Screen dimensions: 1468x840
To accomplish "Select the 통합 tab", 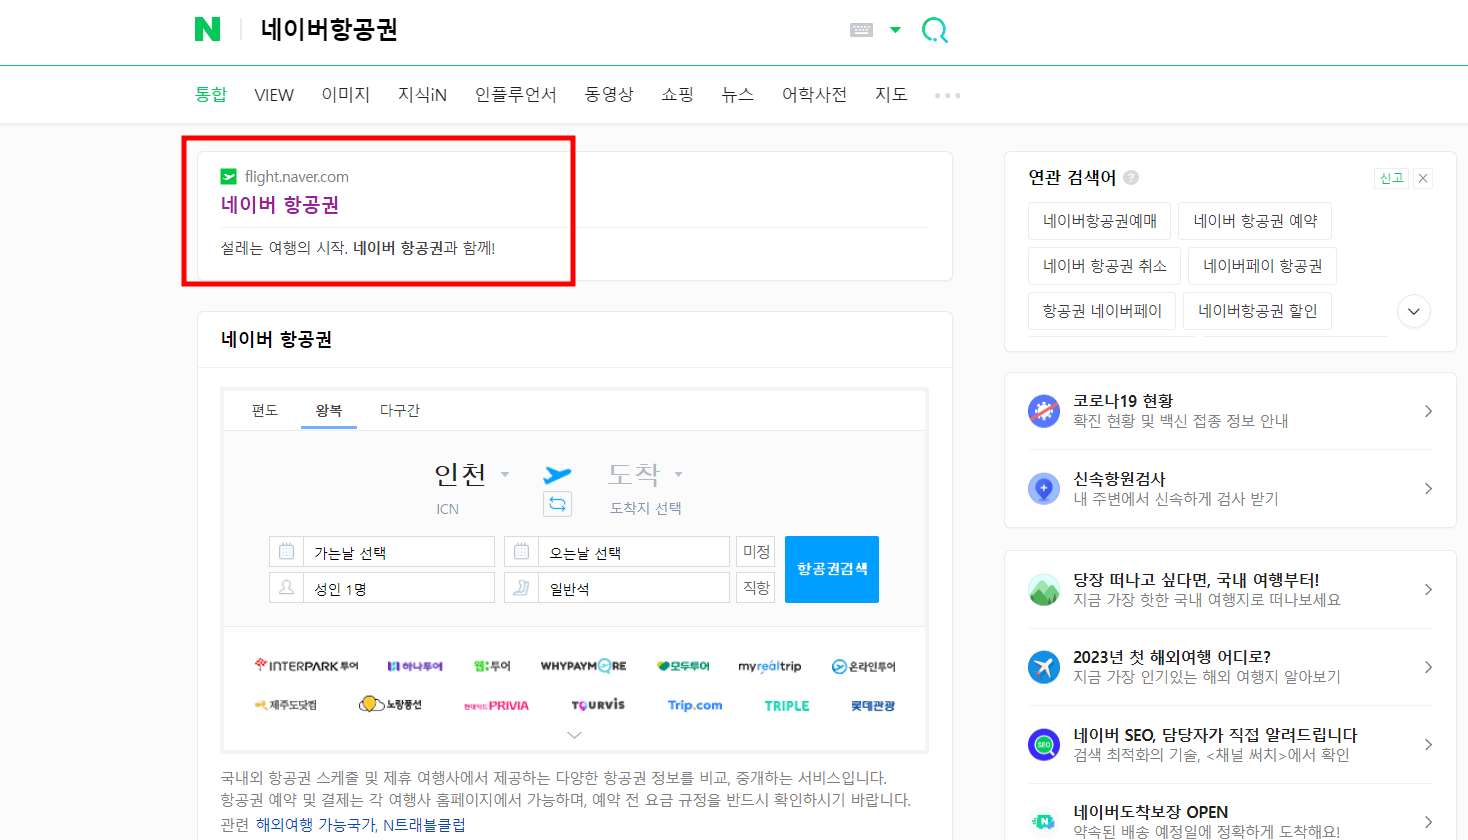I will pyautogui.click(x=211, y=94).
